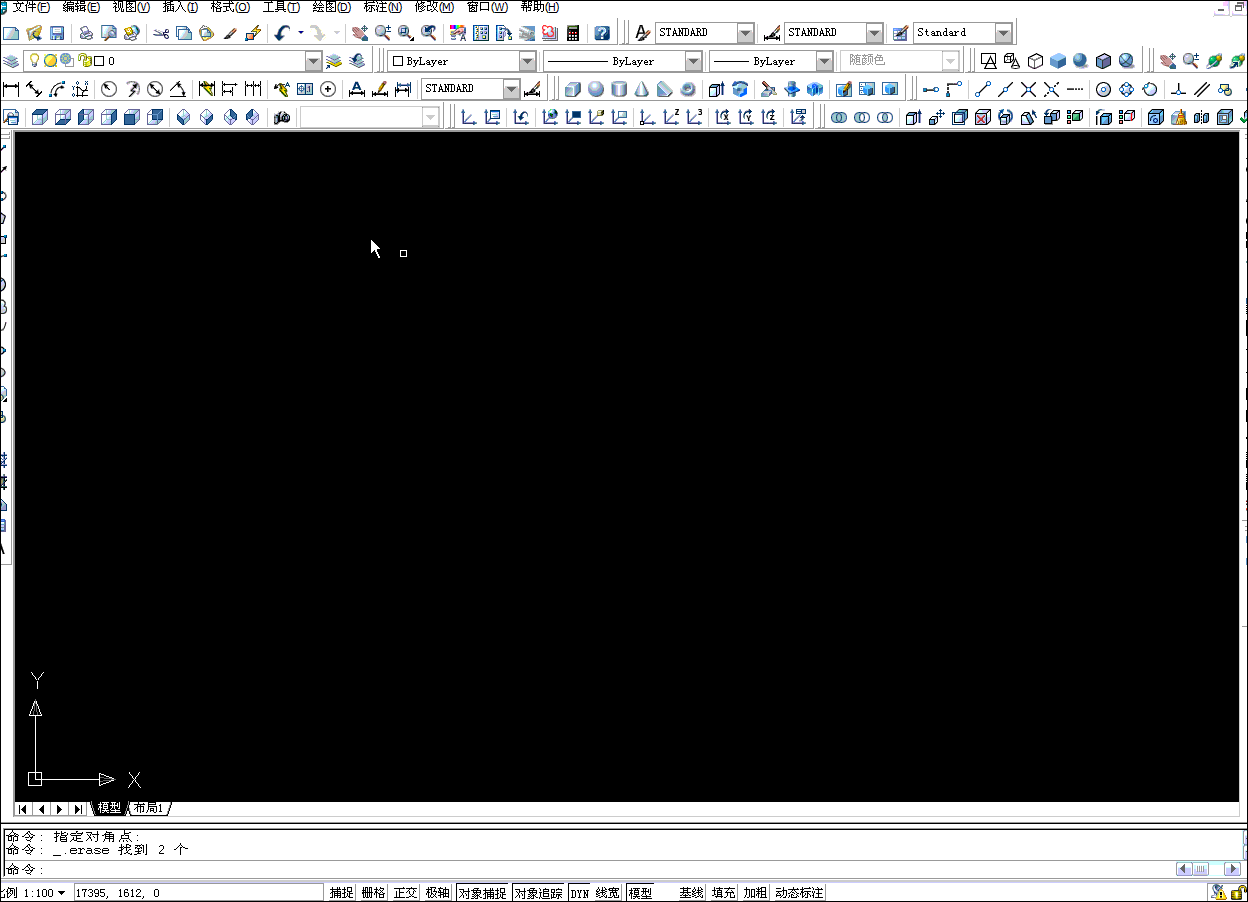Open the 格式(O) menu
Screen dimensions: 1248x902
[230, 7]
